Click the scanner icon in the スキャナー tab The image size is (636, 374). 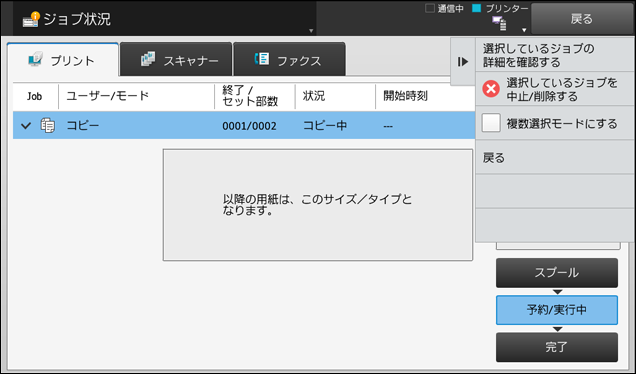coord(148,59)
